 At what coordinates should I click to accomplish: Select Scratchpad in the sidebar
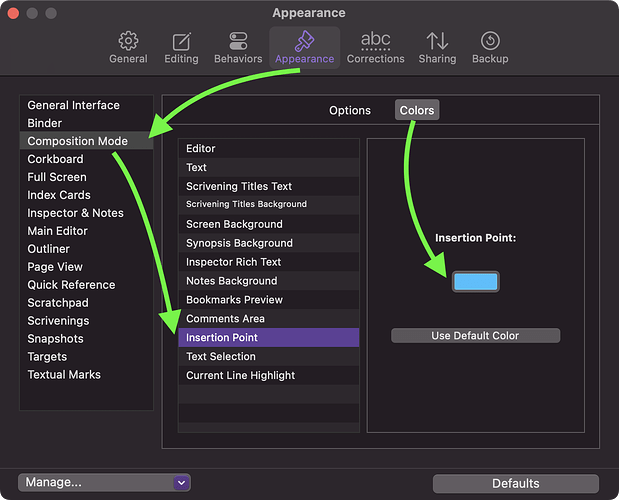[x=86, y=303]
